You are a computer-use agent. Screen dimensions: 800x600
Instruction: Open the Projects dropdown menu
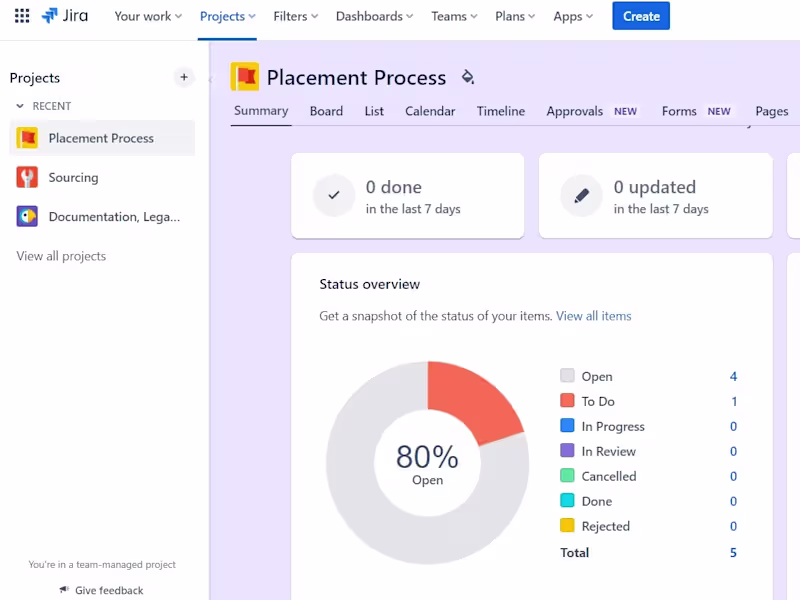[228, 16]
